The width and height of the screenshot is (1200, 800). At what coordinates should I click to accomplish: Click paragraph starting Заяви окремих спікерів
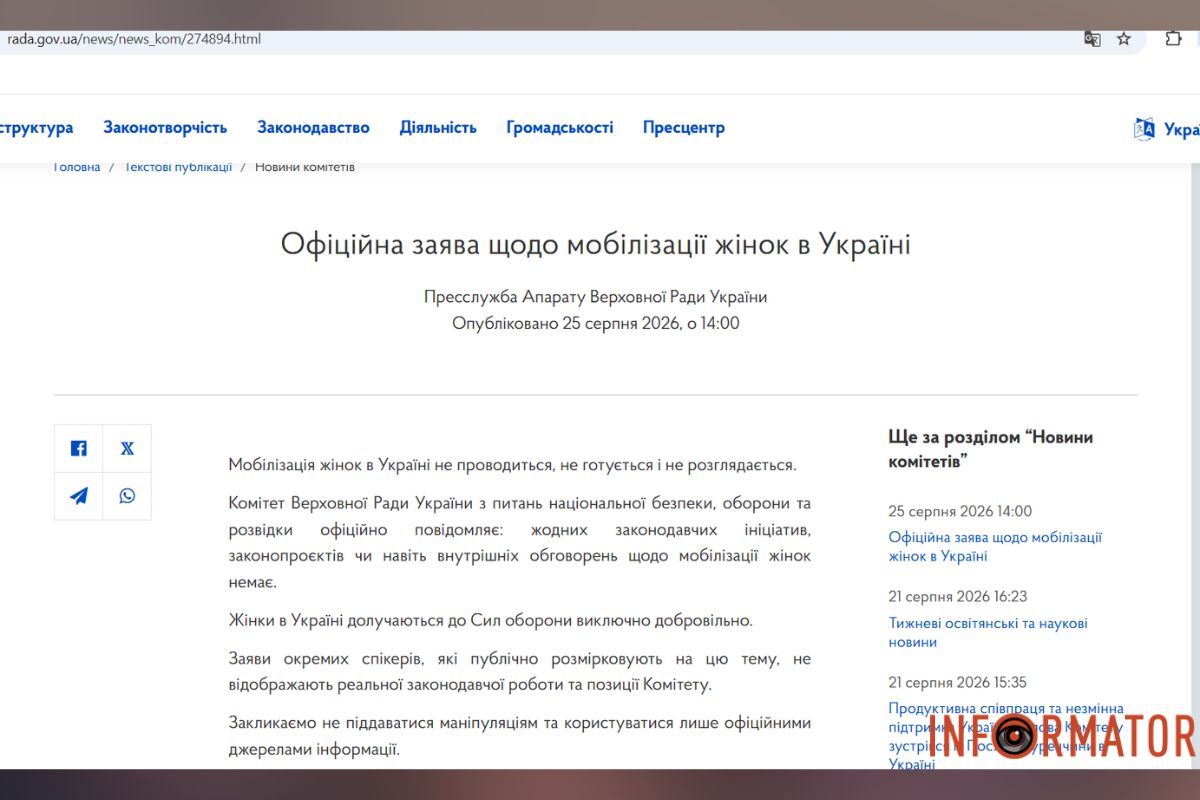point(520,672)
